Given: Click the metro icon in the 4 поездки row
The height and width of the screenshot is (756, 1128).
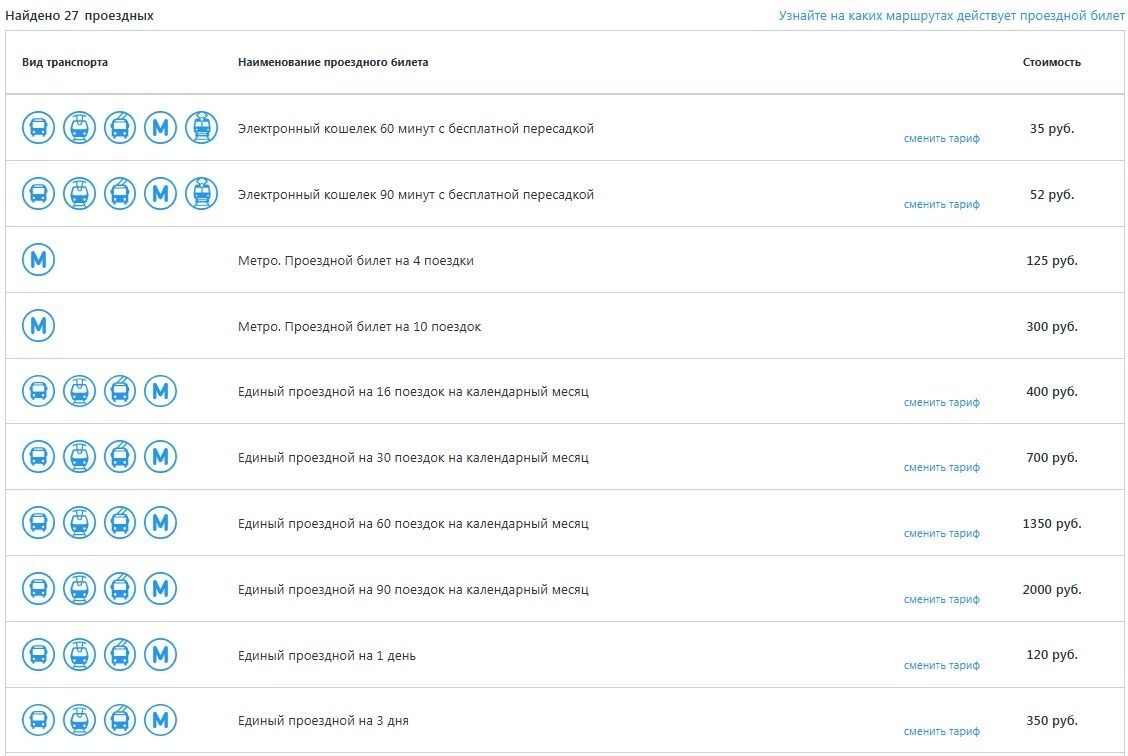Looking at the screenshot, I should pos(38,260).
